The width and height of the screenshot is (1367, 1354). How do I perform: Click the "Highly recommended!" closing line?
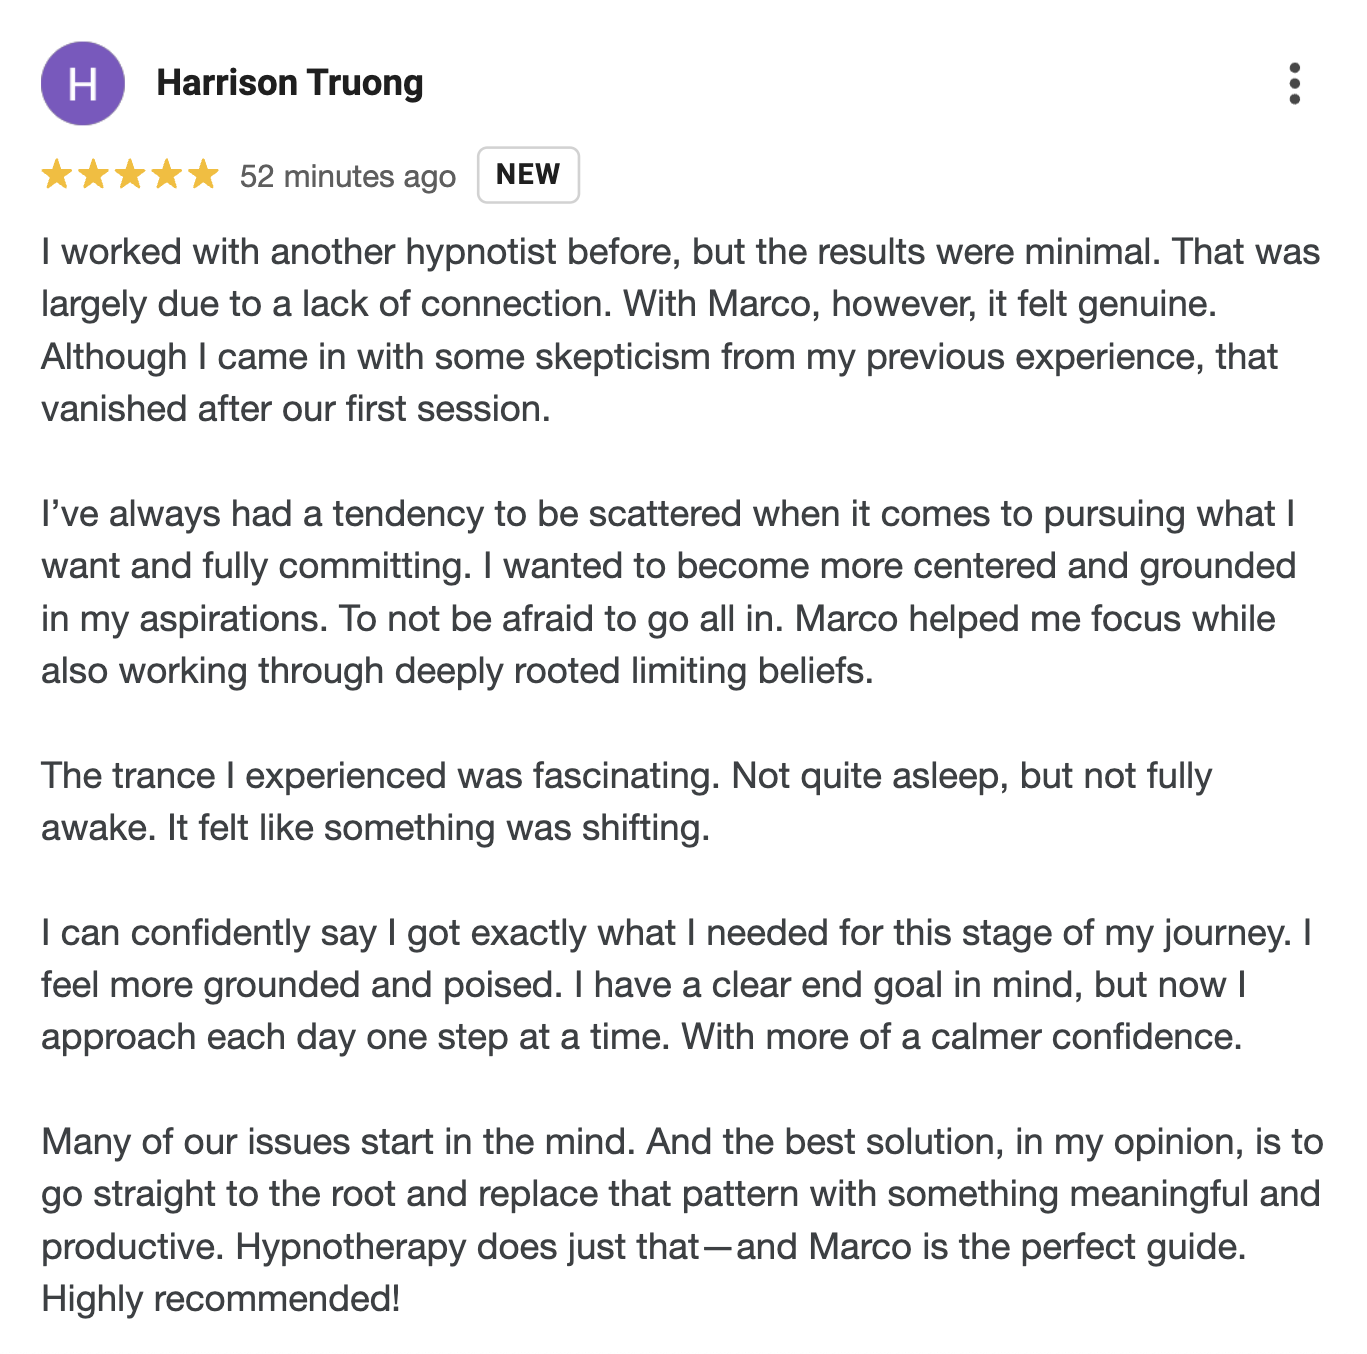221,1299
